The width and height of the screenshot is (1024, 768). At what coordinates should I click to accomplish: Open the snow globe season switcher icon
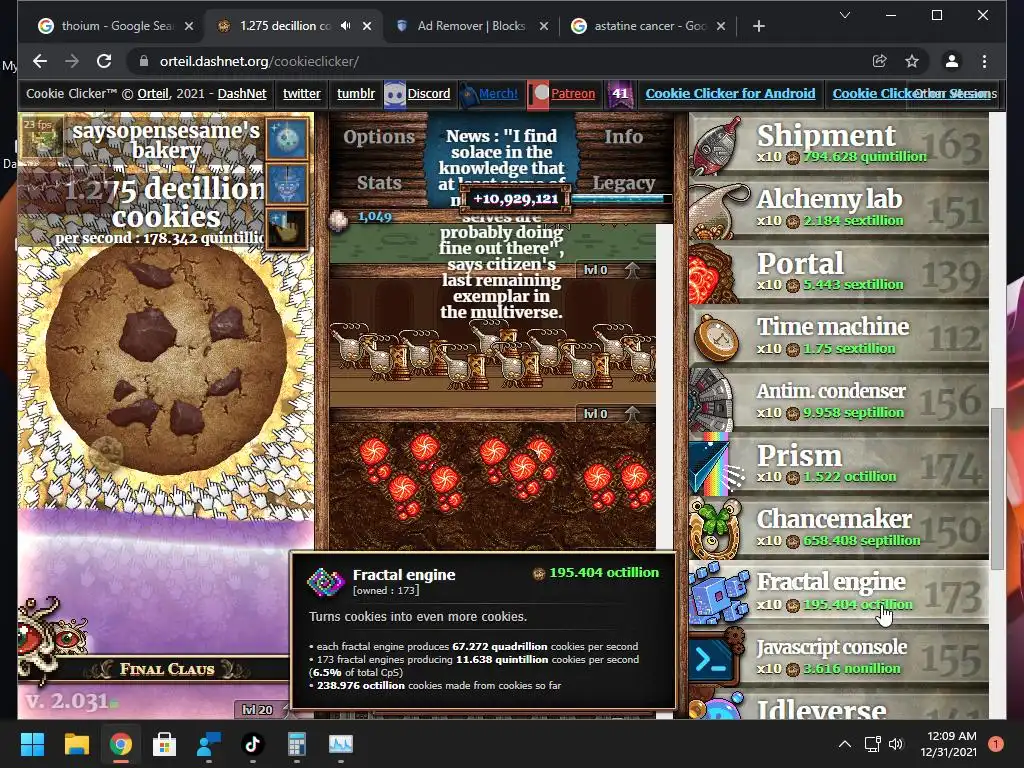[287, 138]
